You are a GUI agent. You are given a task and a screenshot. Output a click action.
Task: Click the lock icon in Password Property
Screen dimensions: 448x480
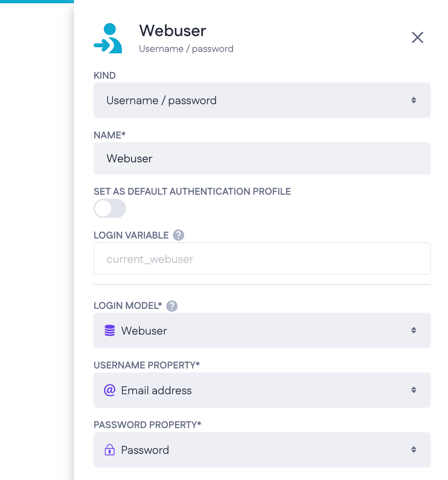coord(110,450)
